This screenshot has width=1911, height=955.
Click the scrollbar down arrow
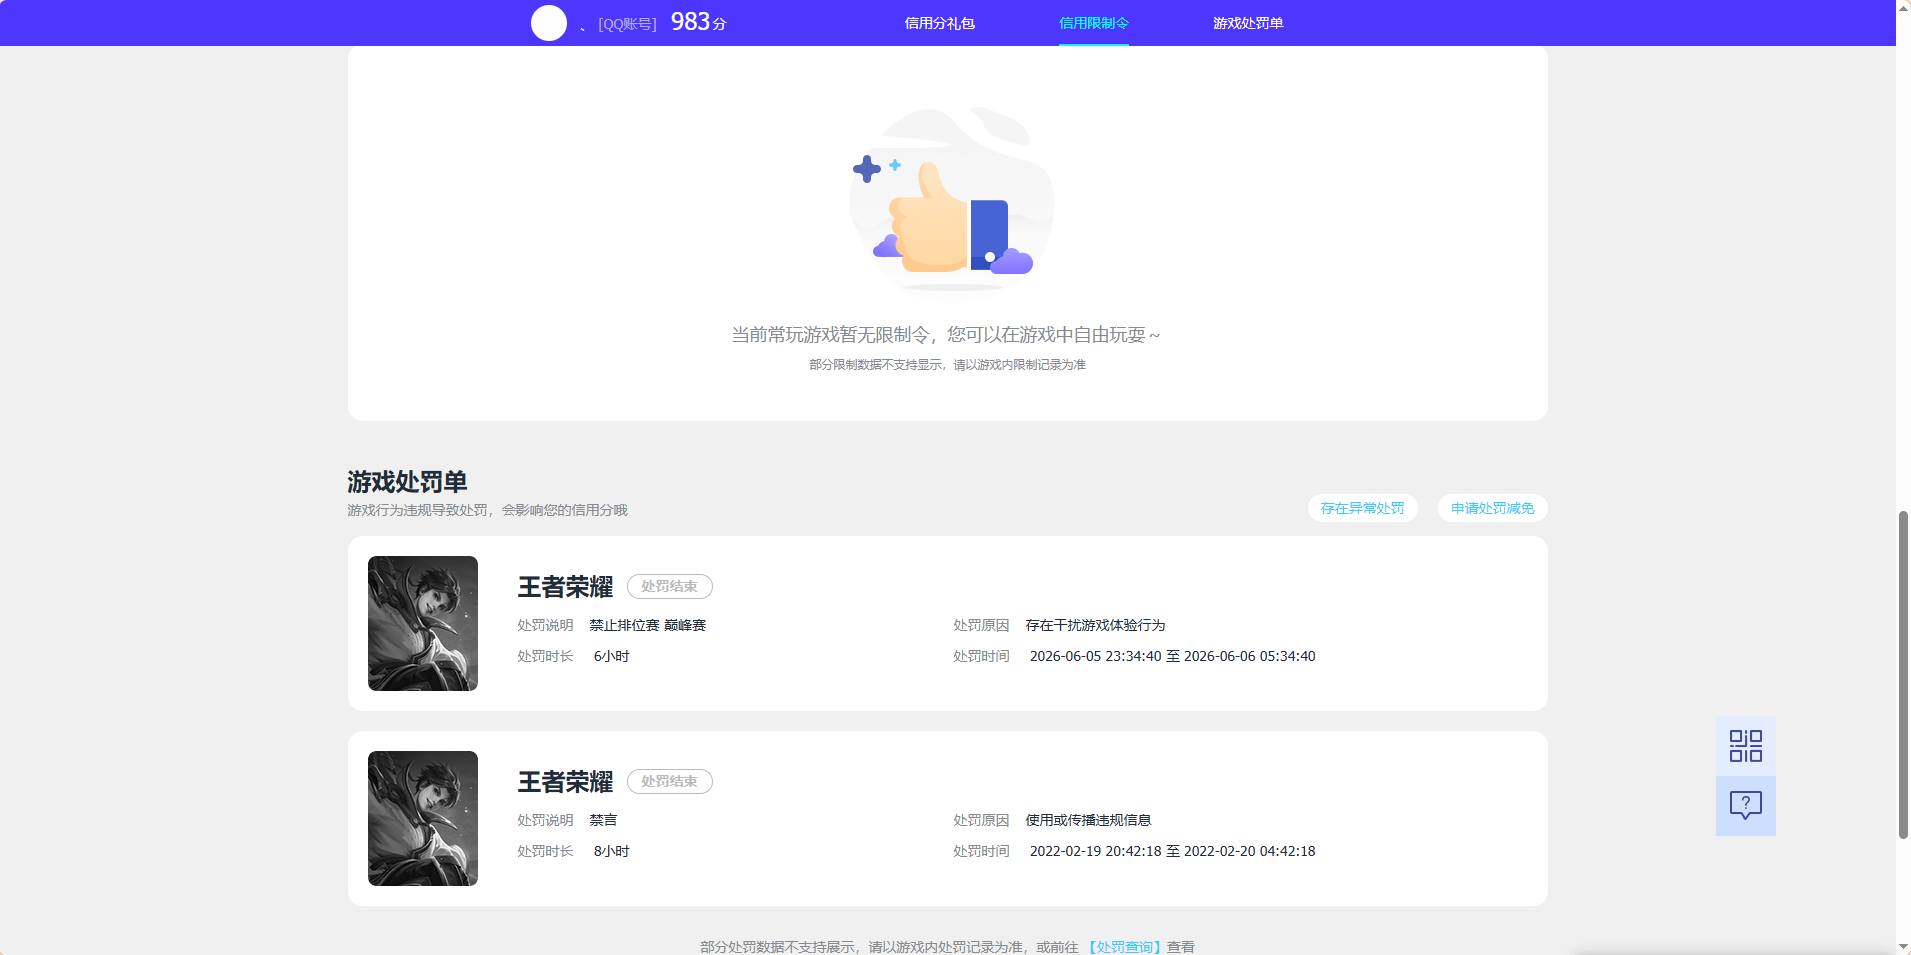point(1903,947)
